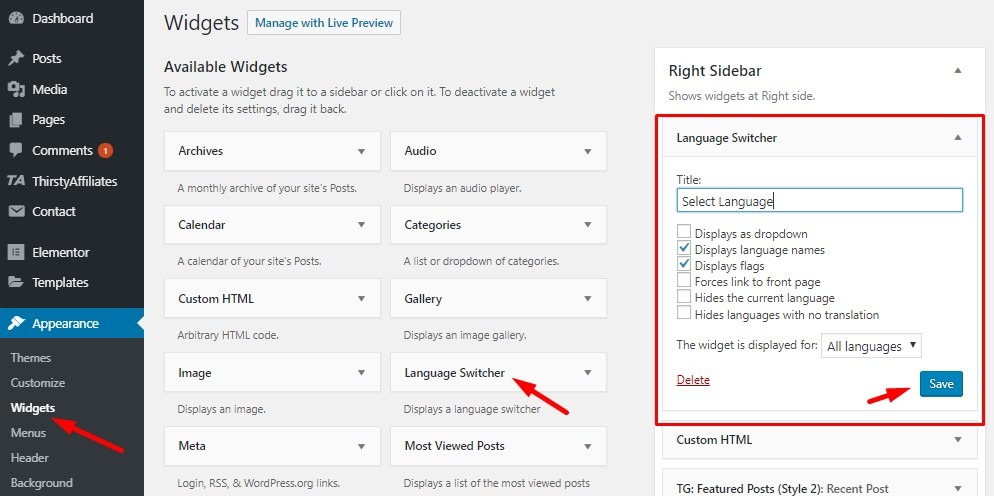The width and height of the screenshot is (994, 496).
Task: Collapse the Right Sidebar panel arrow
Action: (958, 71)
